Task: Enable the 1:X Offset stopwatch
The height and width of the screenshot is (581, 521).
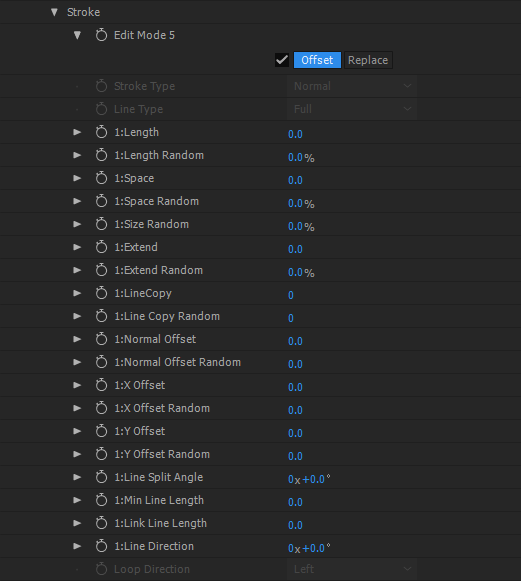Action: click(x=101, y=385)
